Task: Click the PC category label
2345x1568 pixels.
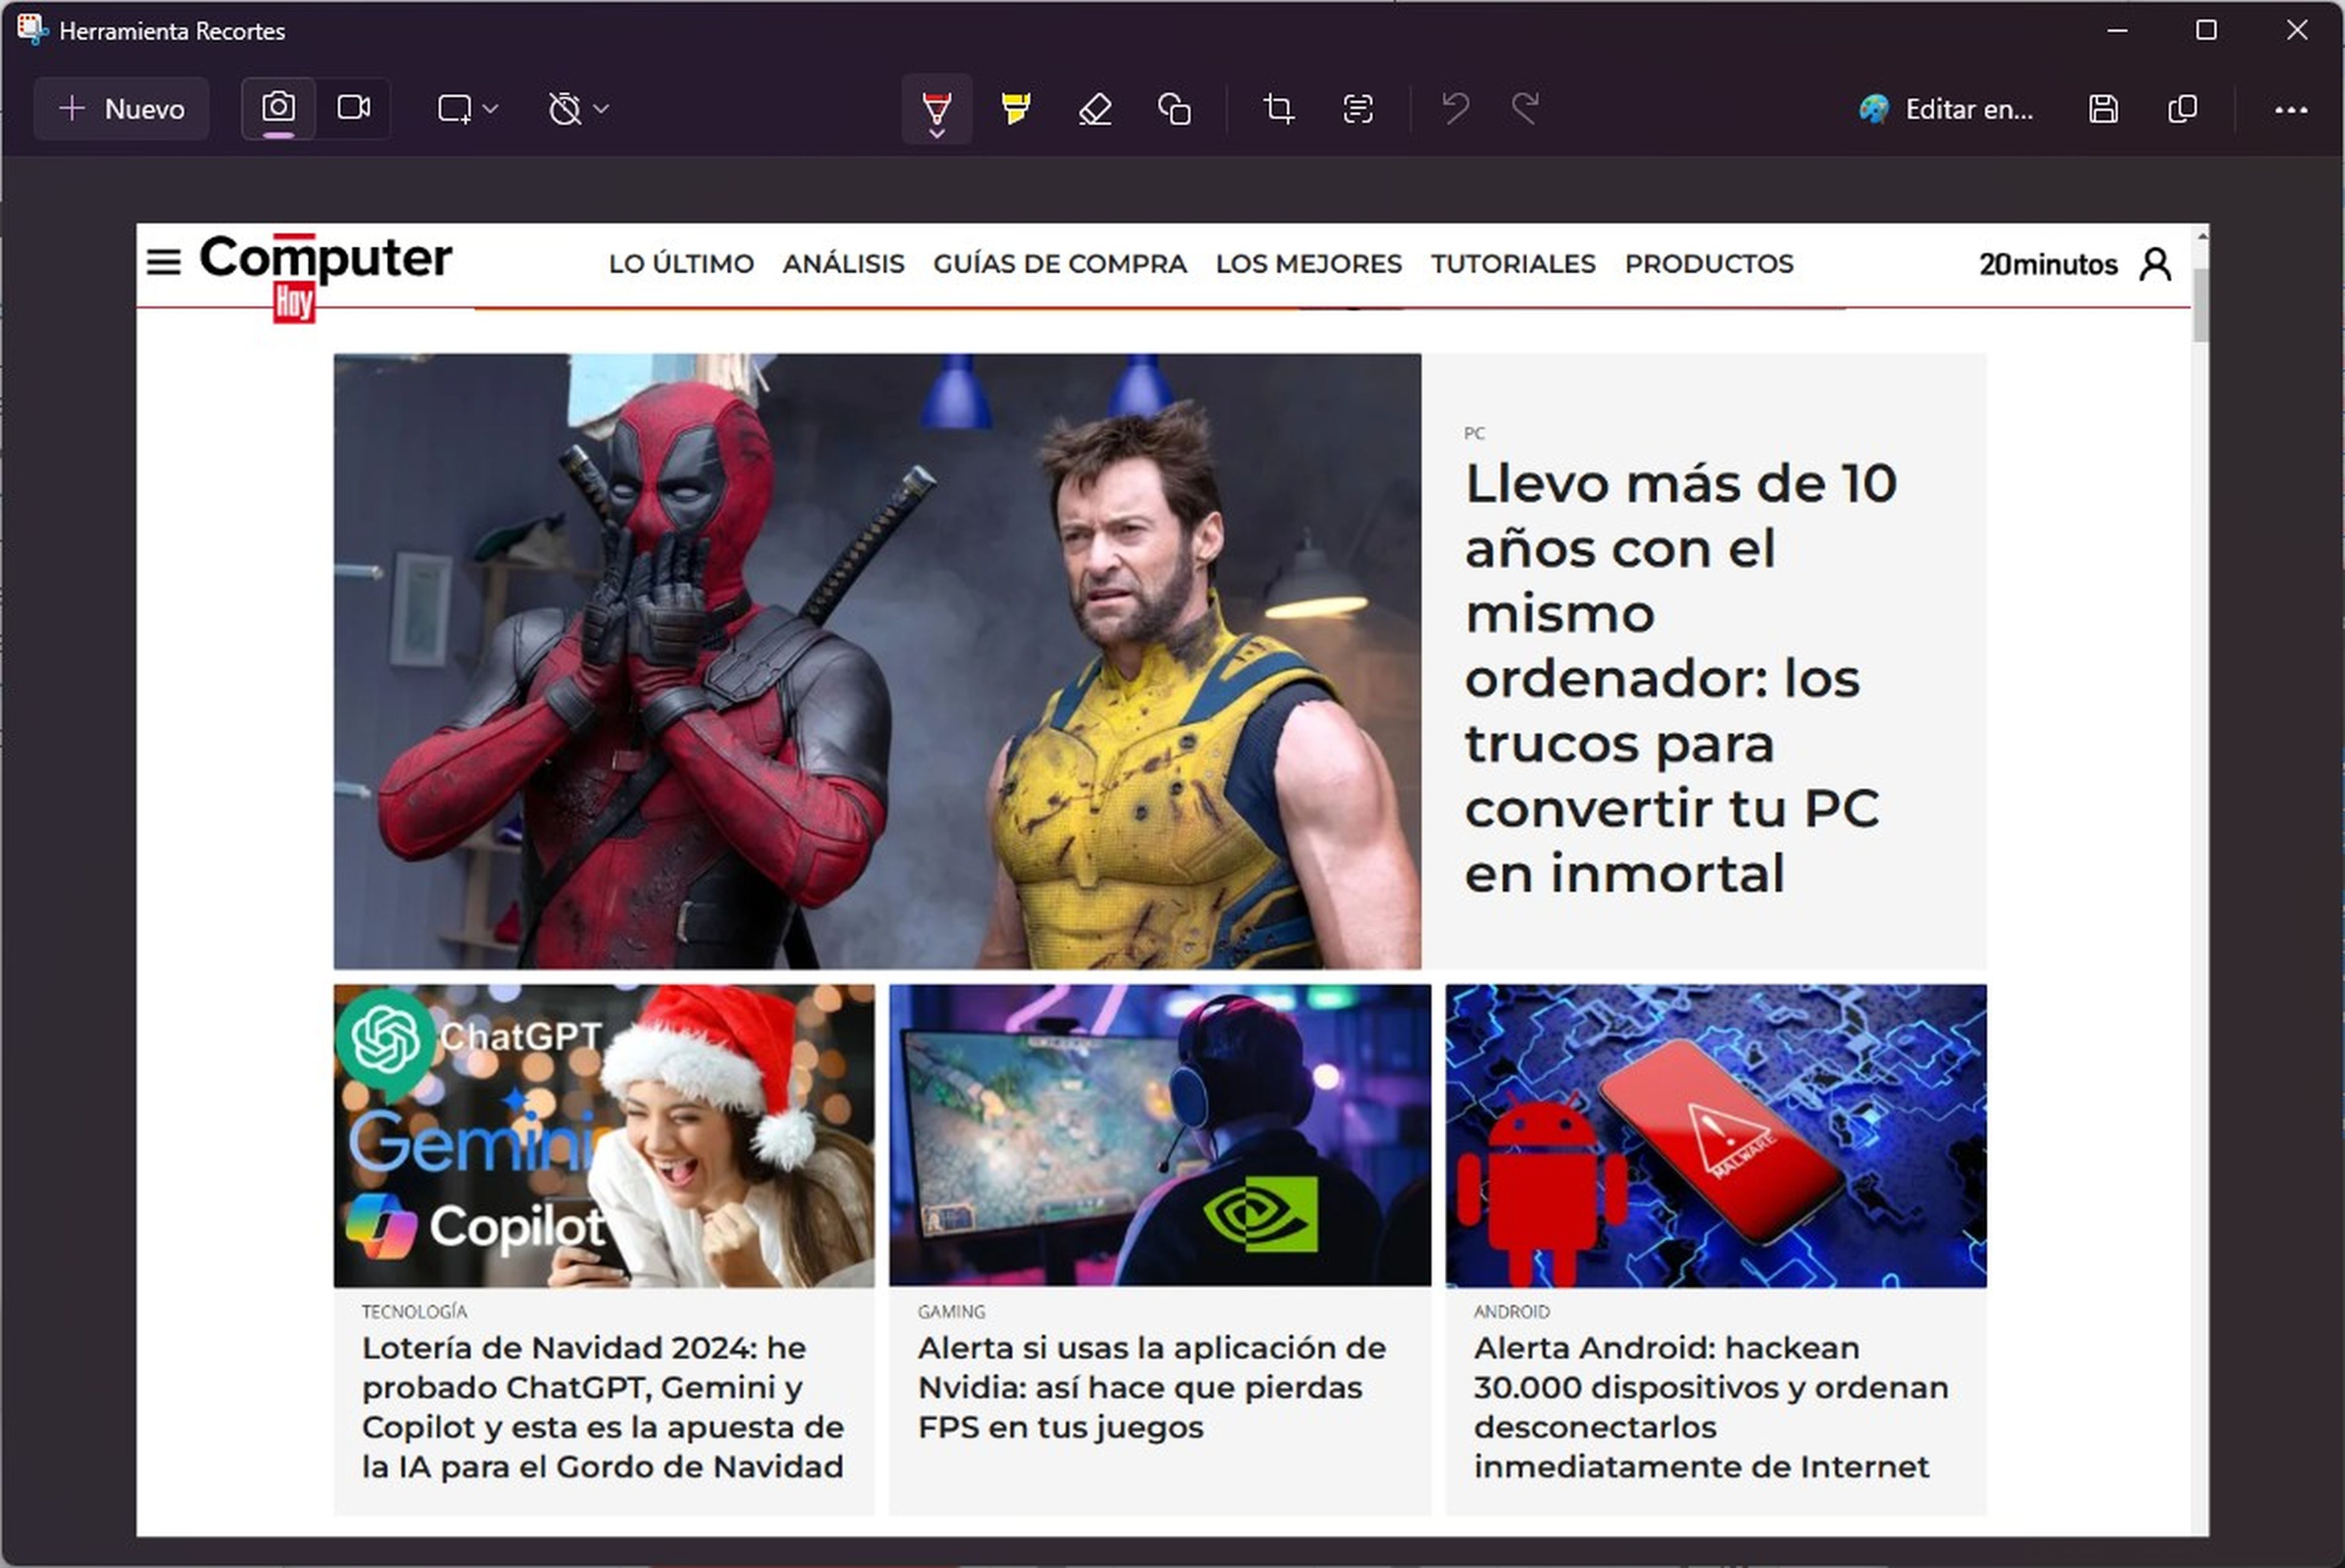Action: click(x=1474, y=433)
